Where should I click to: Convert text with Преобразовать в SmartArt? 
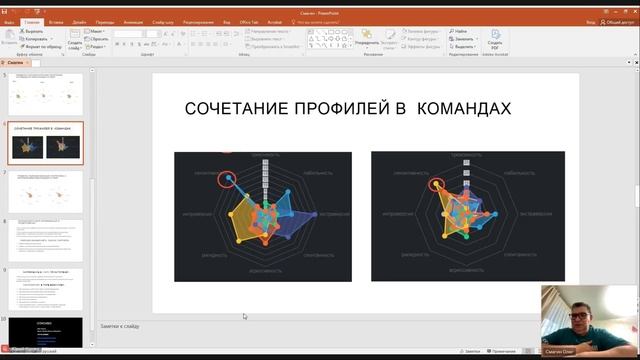coord(272,47)
